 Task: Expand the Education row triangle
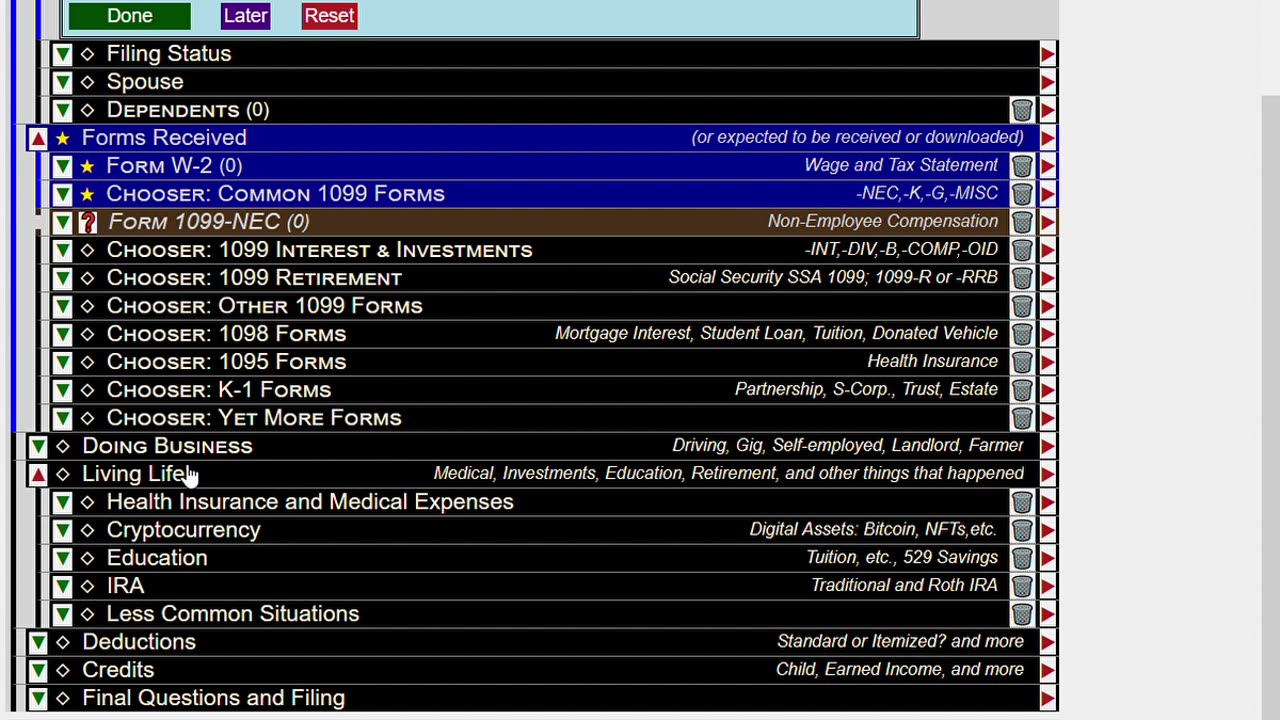[62, 558]
